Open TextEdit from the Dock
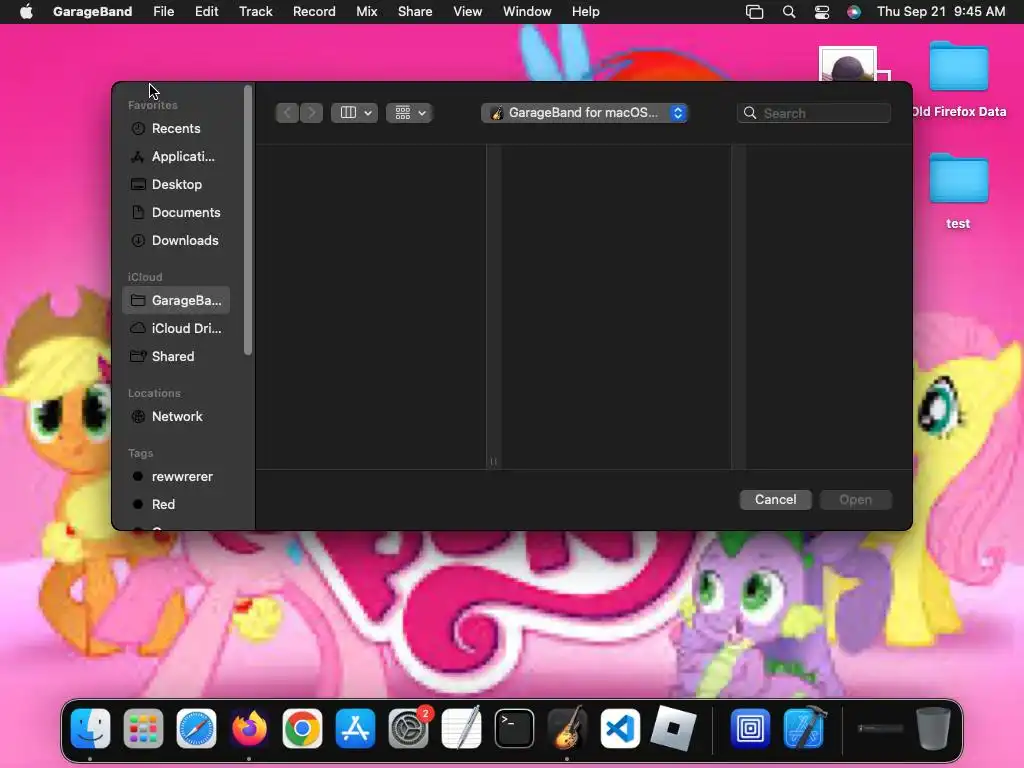The width and height of the screenshot is (1024, 768). coord(461,728)
